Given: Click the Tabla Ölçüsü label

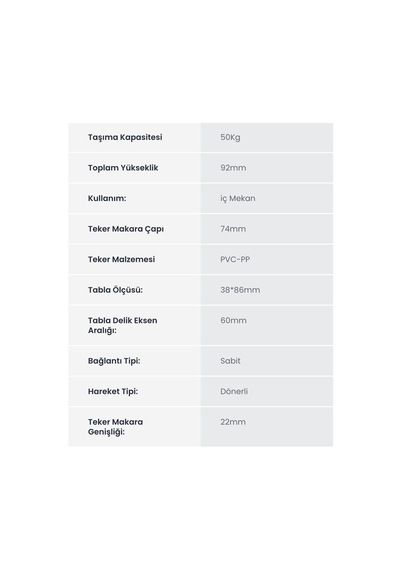Looking at the screenshot, I should pyautogui.click(x=115, y=290).
